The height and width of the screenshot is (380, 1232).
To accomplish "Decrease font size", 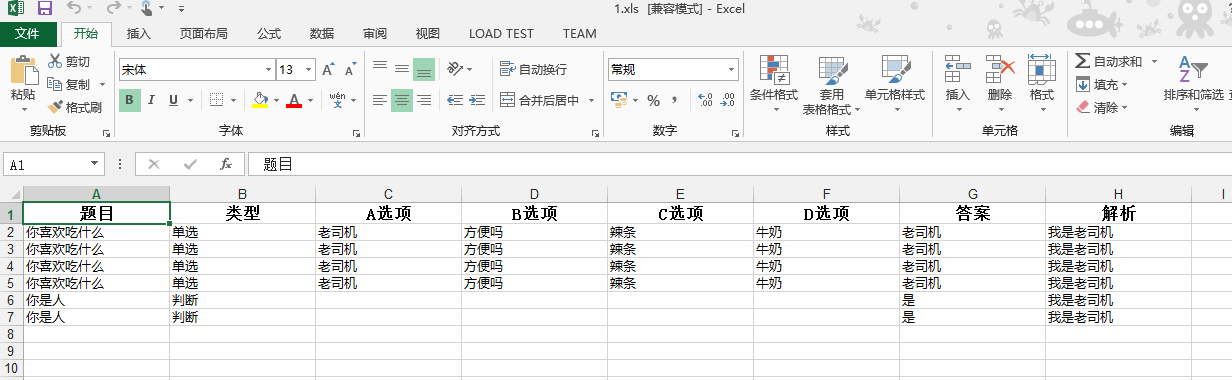I will [350, 70].
